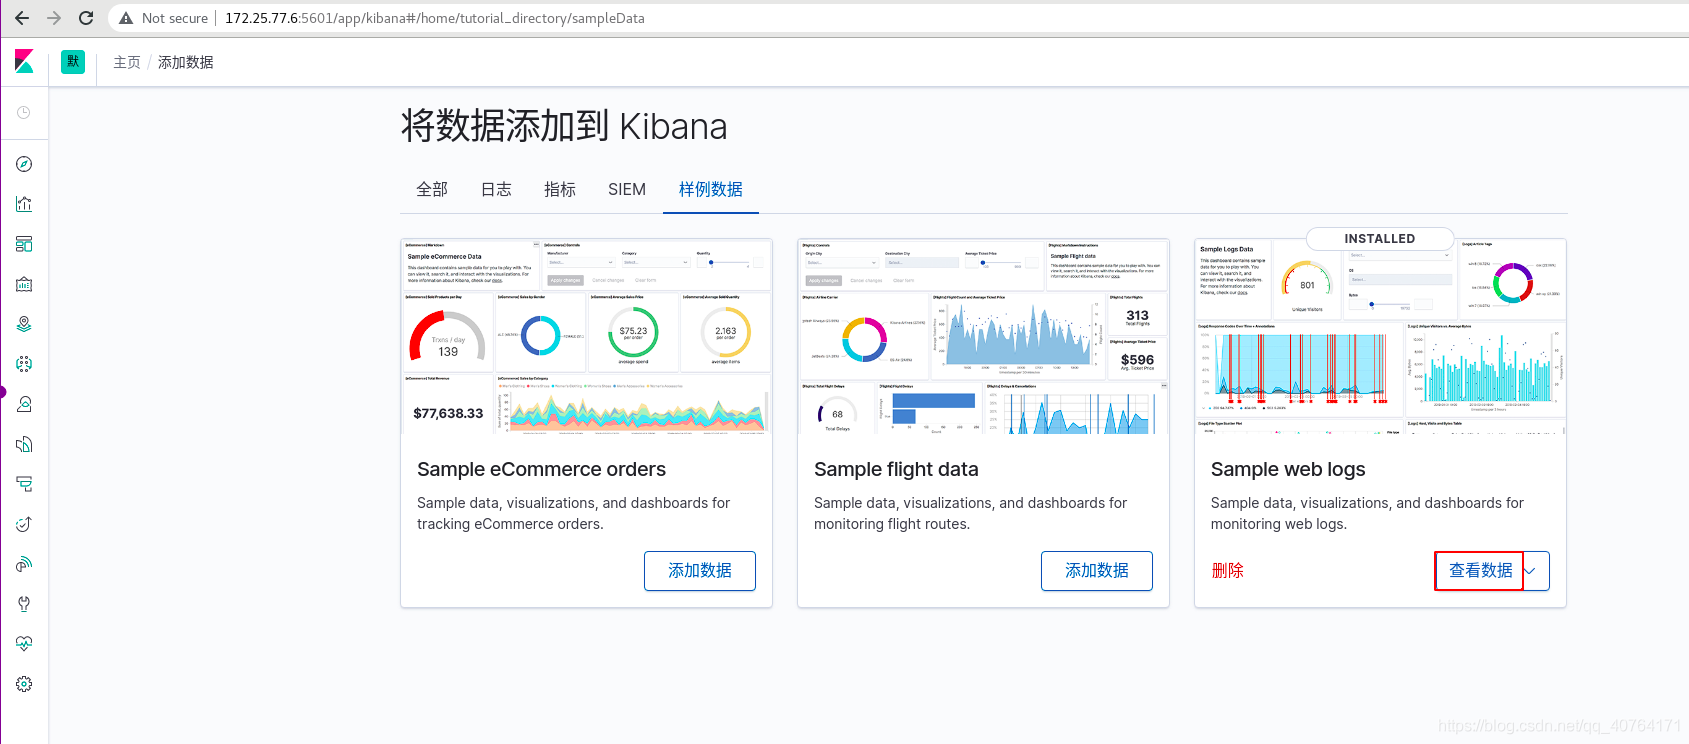Open Stack Monitoring heartbeat icon
Screen dimensions: 1689x744
coord(24,644)
